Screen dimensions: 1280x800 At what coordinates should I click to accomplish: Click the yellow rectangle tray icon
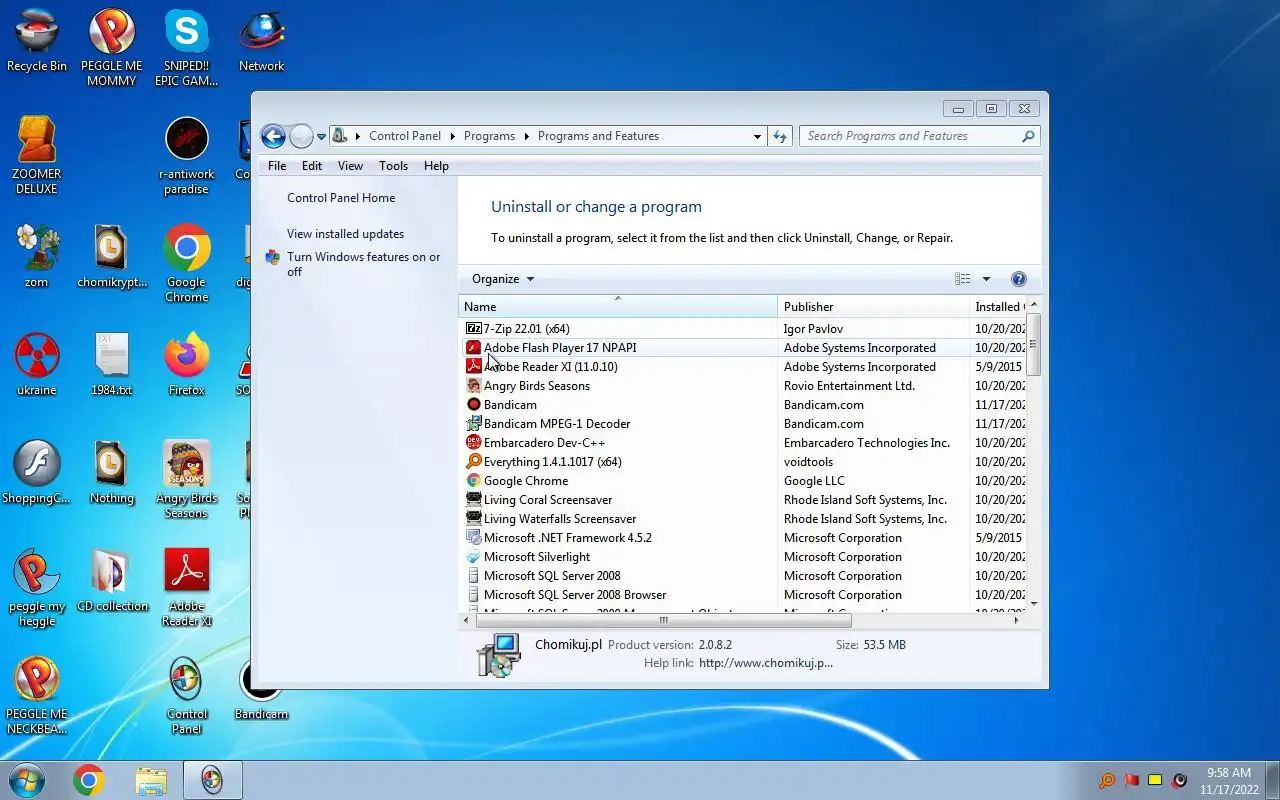click(x=1155, y=780)
